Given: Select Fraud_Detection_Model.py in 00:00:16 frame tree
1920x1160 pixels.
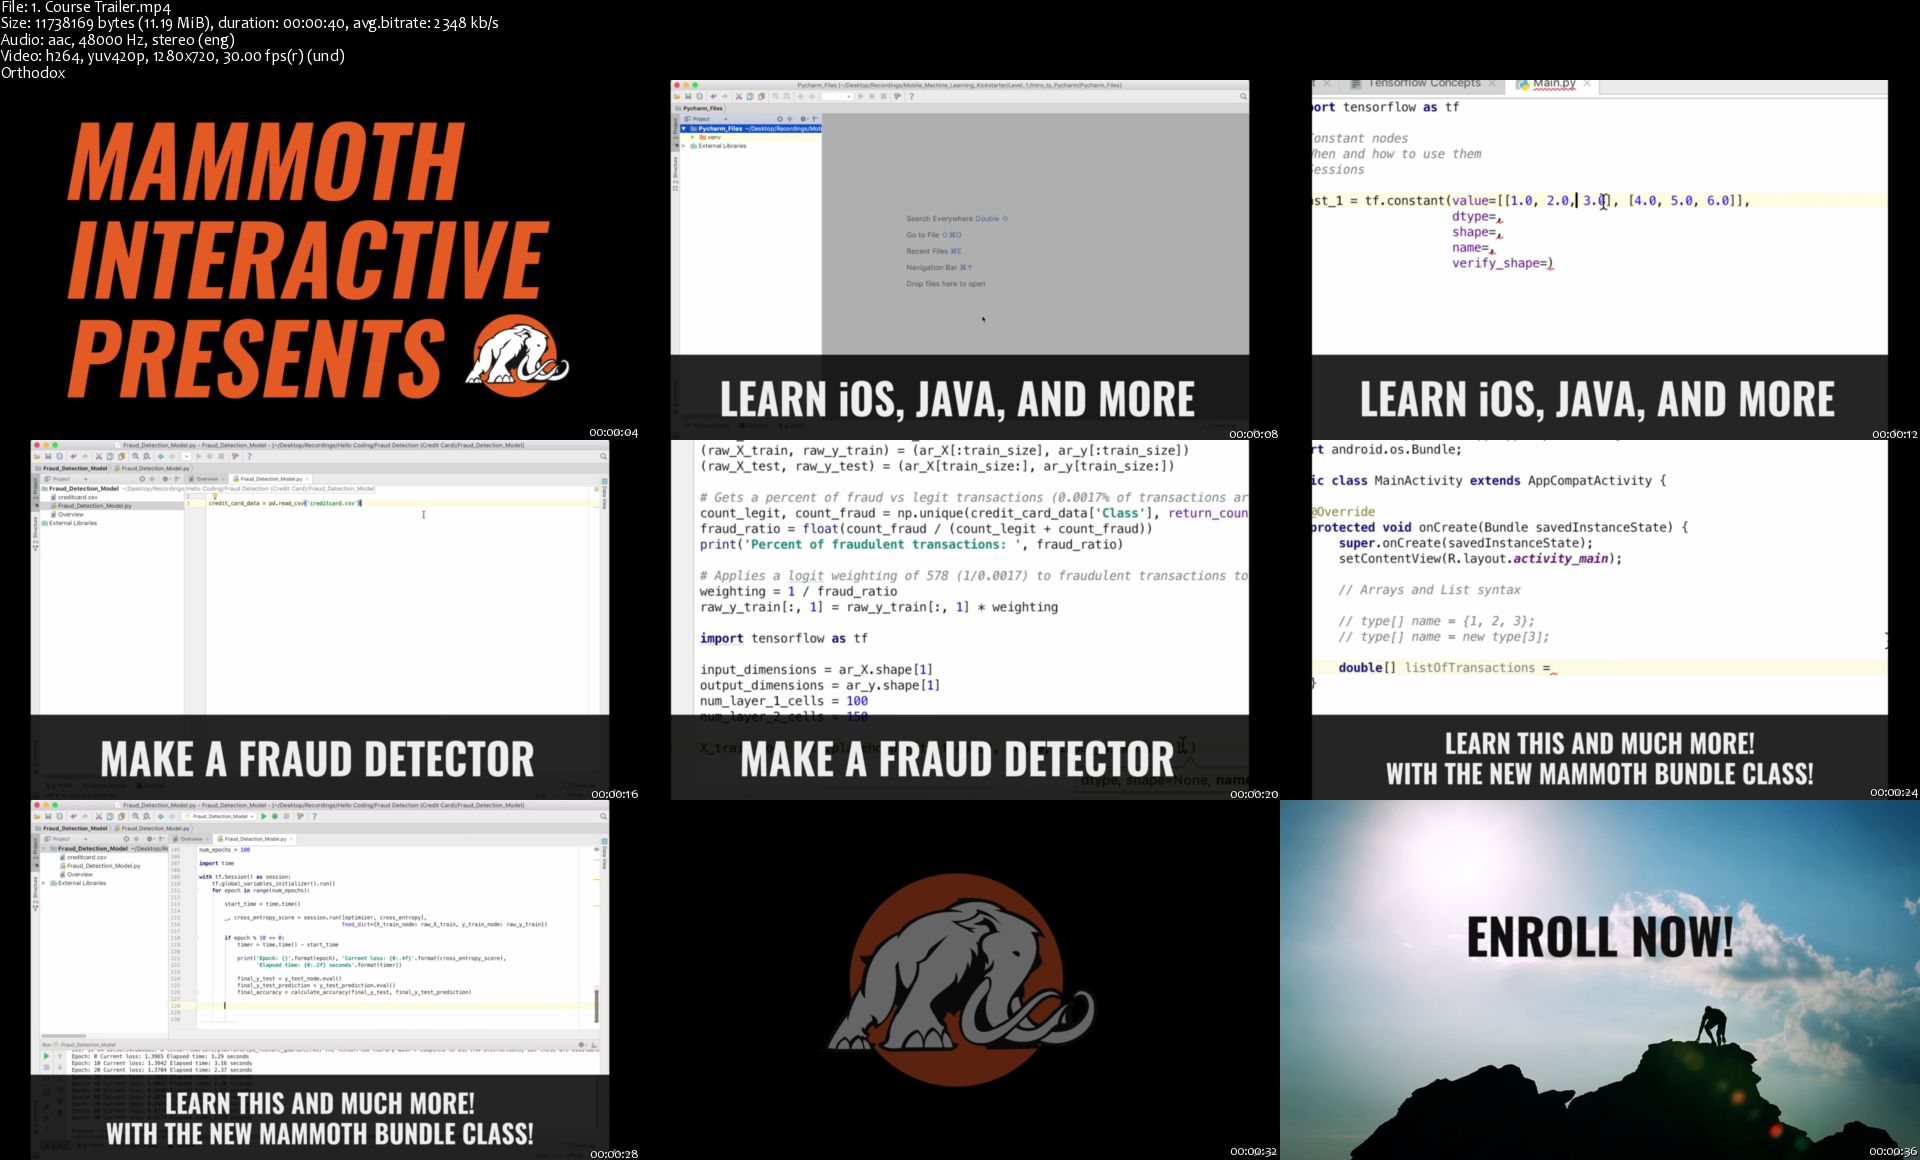Looking at the screenshot, I should [92, 506].
